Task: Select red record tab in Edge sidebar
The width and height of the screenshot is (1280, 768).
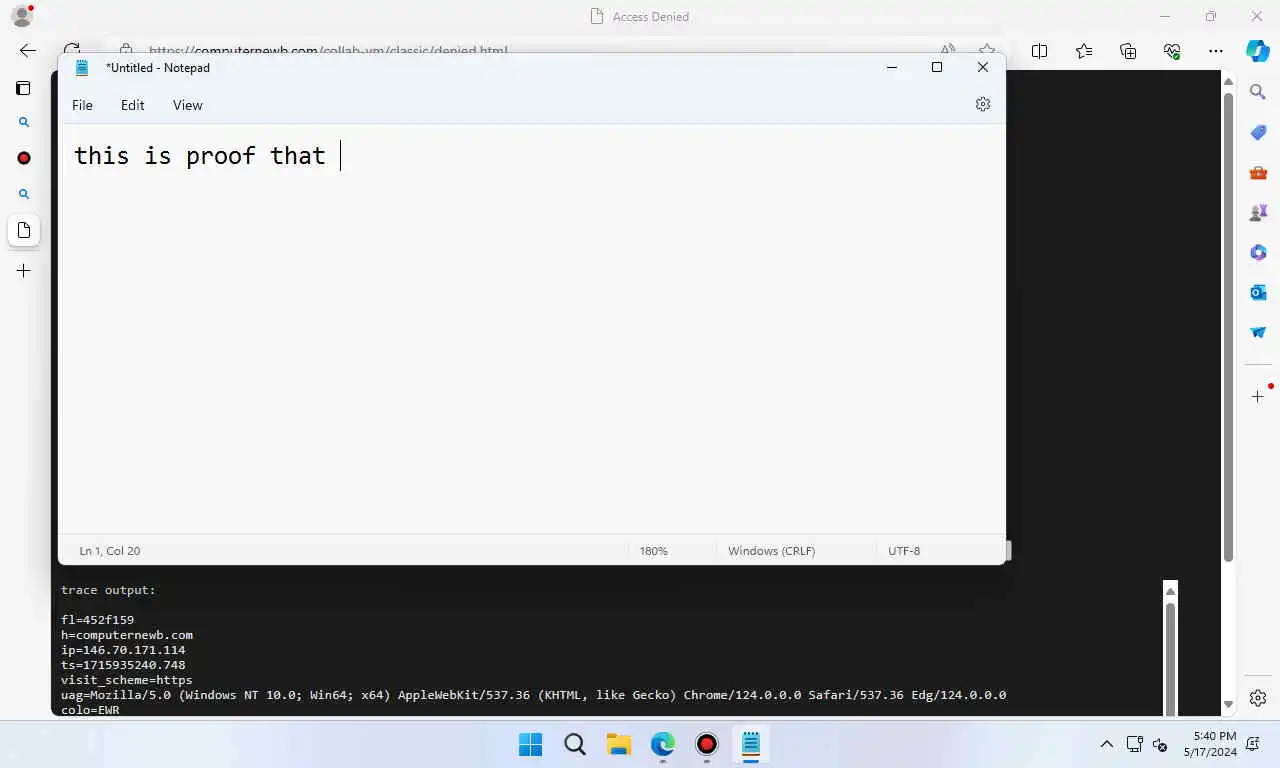Action: pos(24,158)
